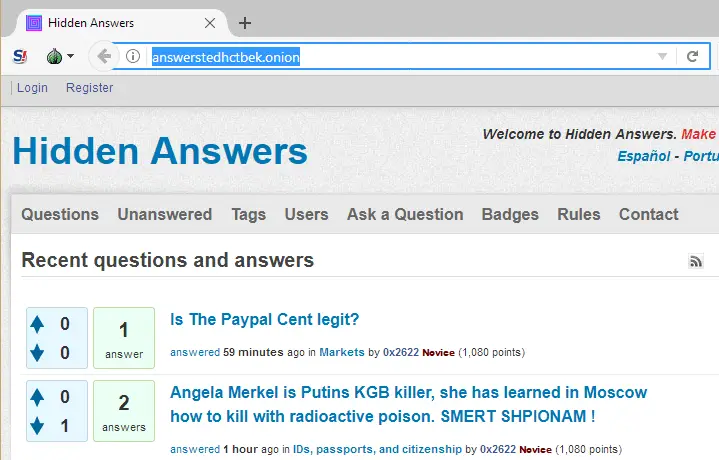Downvote the Angela Merkel question
Screen dimensions: 719x460
coord(37,426)
